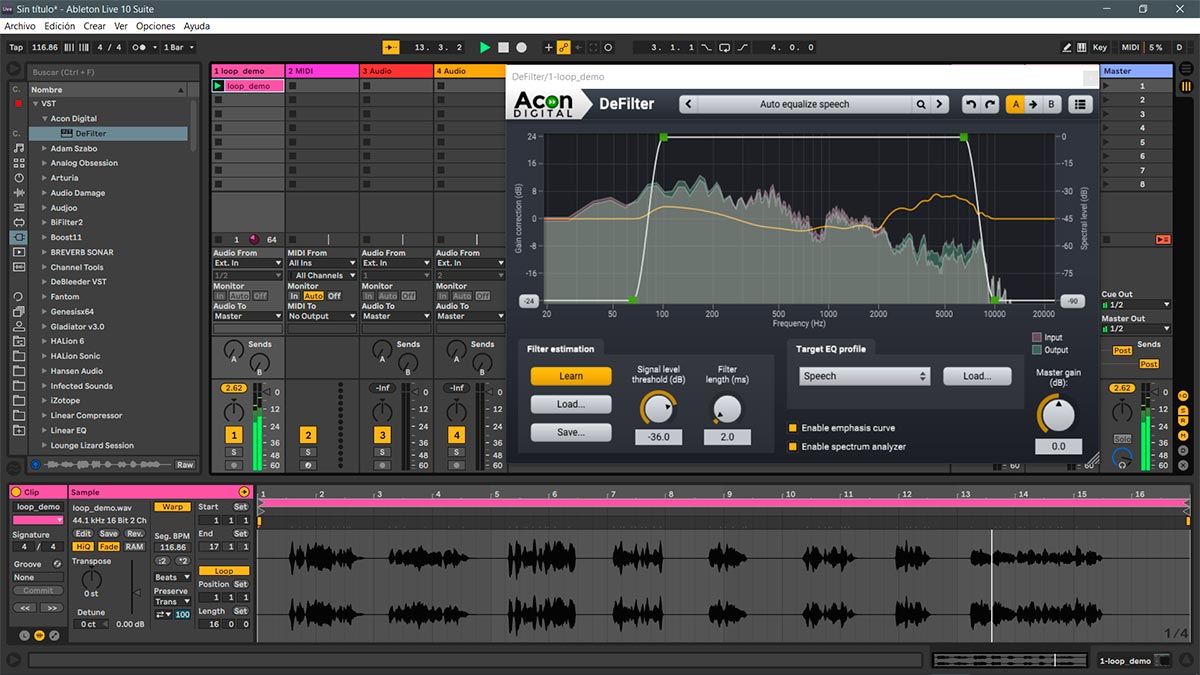Open the Speech target EQ profile dropdown
The height and width of the screenshot is (675, 1200).
pyautogui.click(x=865, y=376)
